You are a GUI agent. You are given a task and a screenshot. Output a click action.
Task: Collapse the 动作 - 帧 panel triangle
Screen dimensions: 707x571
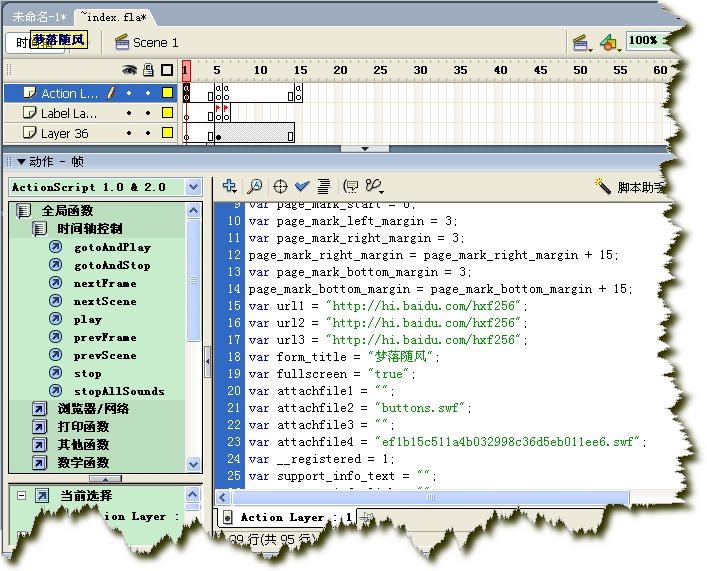pos(21,161)
